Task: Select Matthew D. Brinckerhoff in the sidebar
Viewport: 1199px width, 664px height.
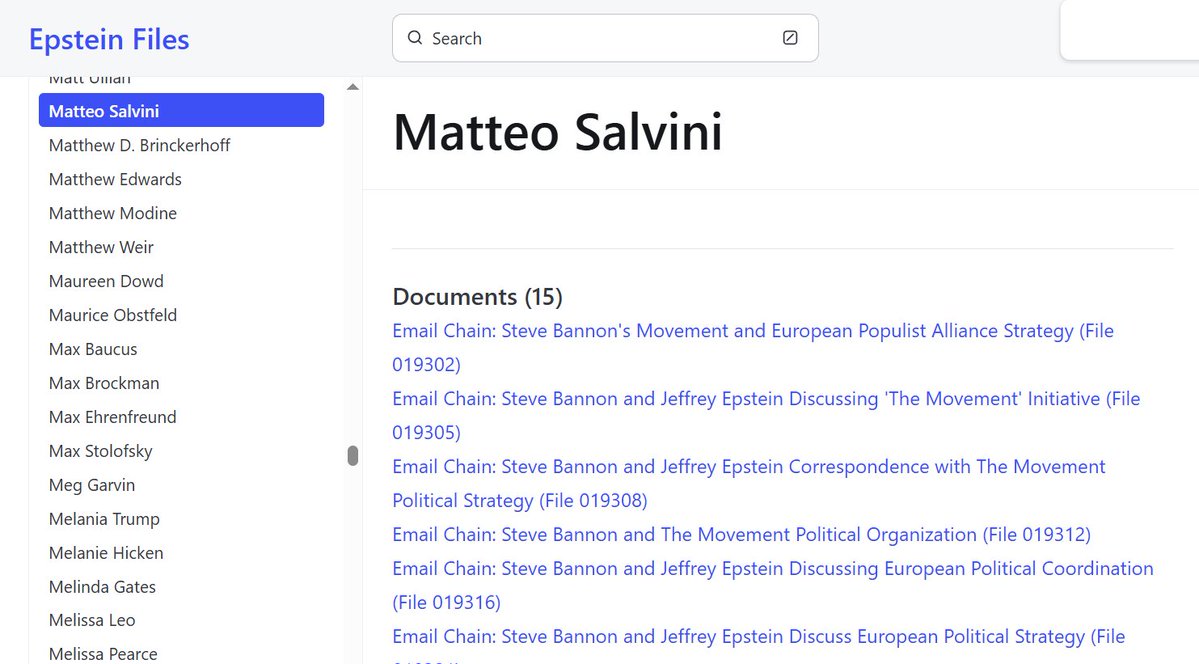Action: tap(139, 145)
